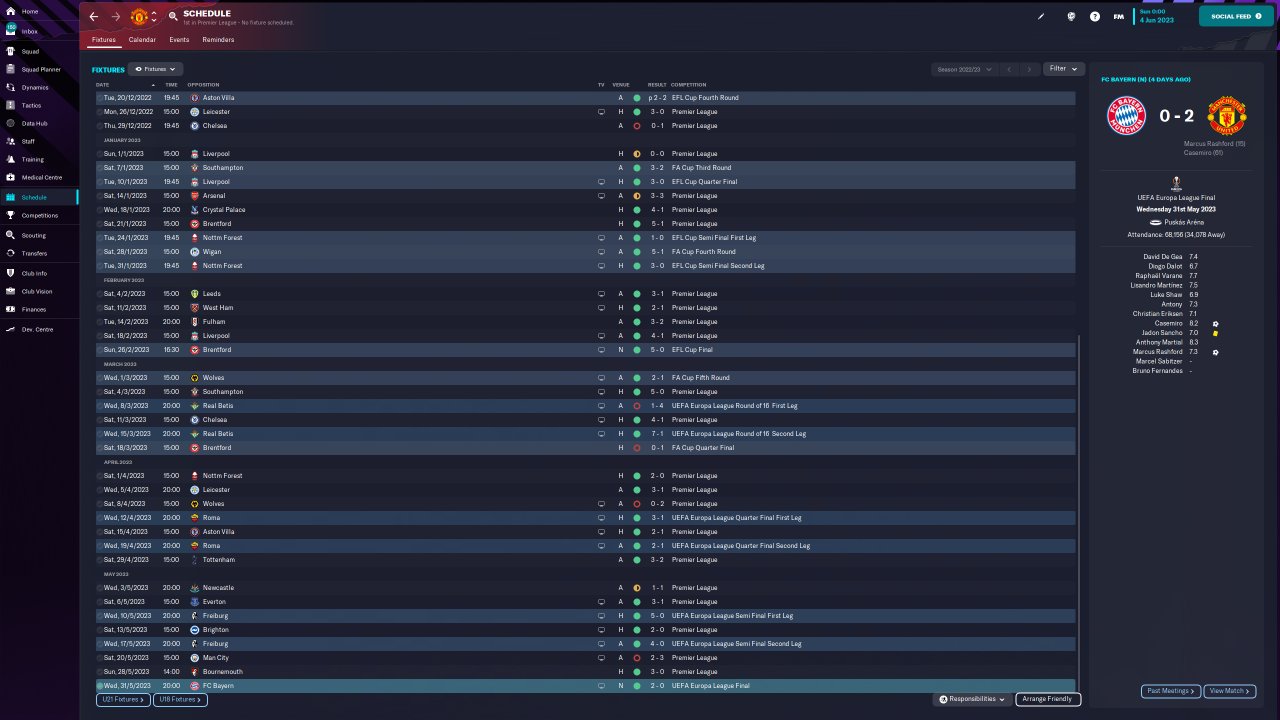The image size is (1280, 720).
Task: Switch to the Fixtures tab
Action: click(x=104, y=40)
